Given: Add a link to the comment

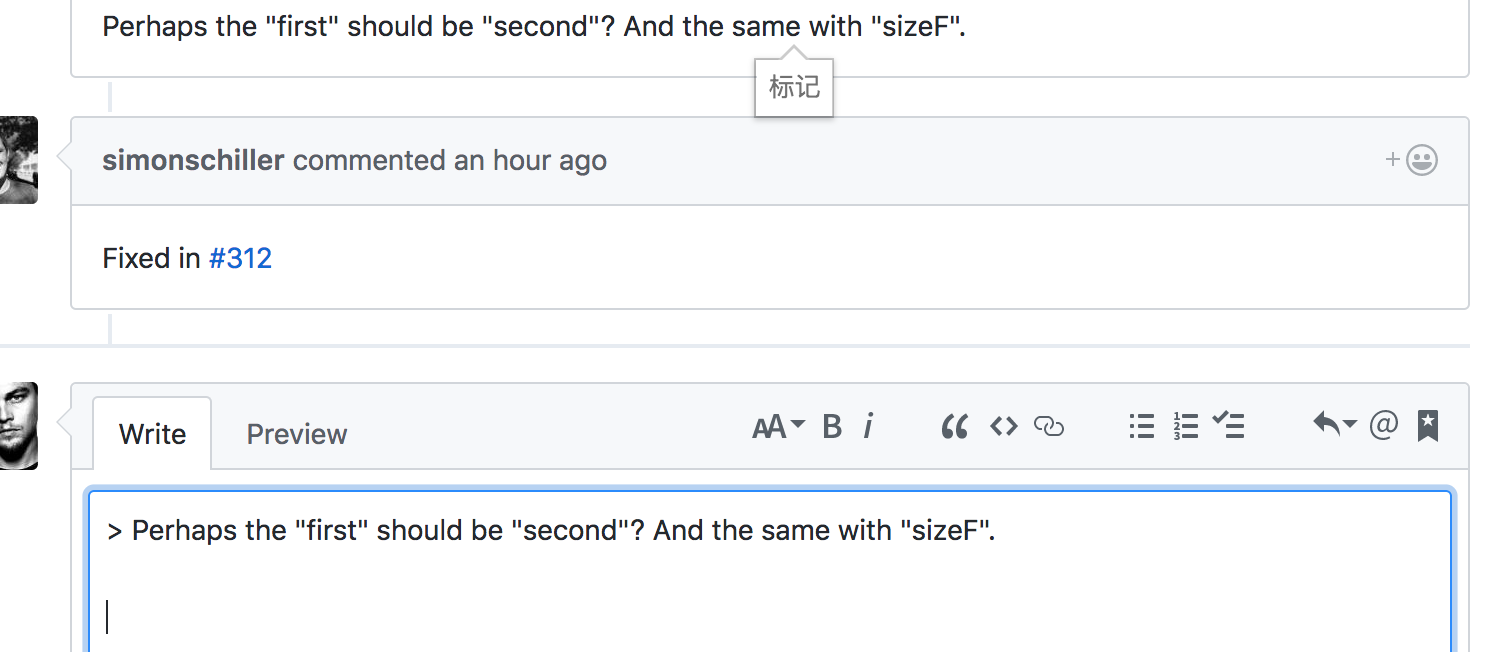Looking at the screenshot, I should [1048, 427].
